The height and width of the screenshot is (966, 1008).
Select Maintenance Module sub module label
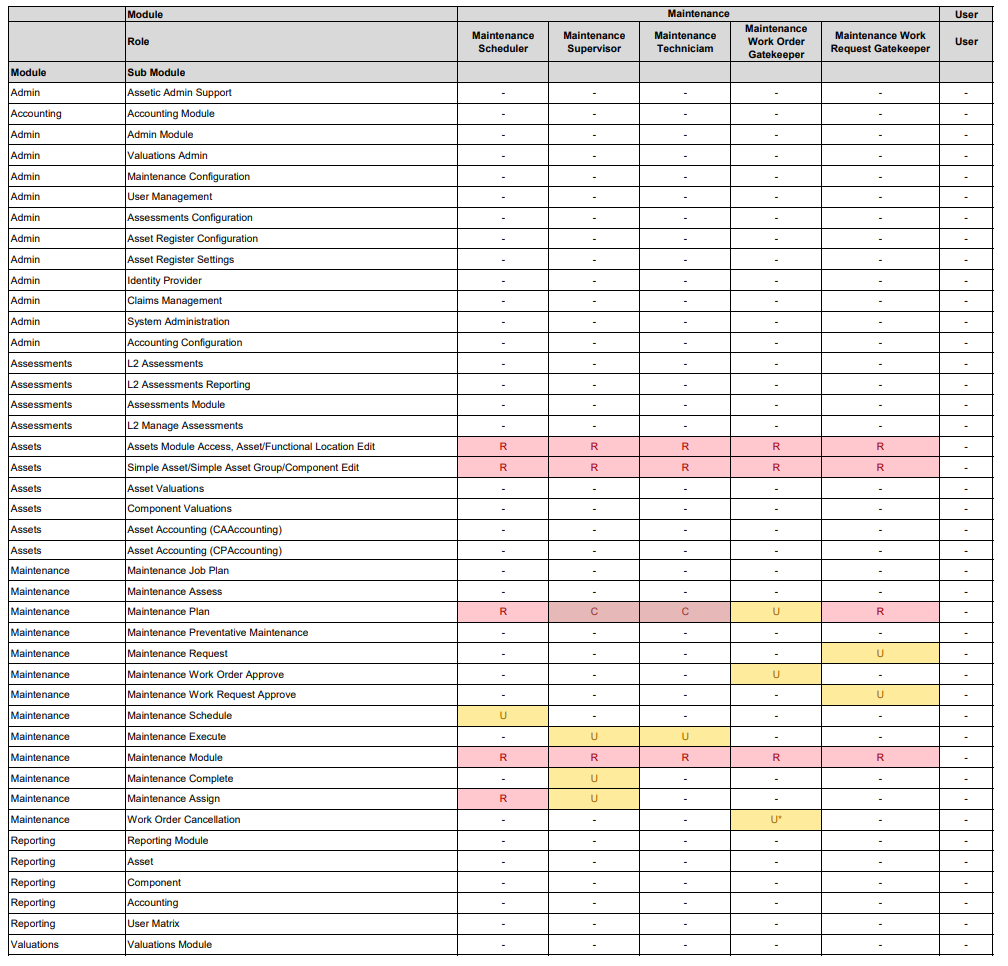click(175, 758)
